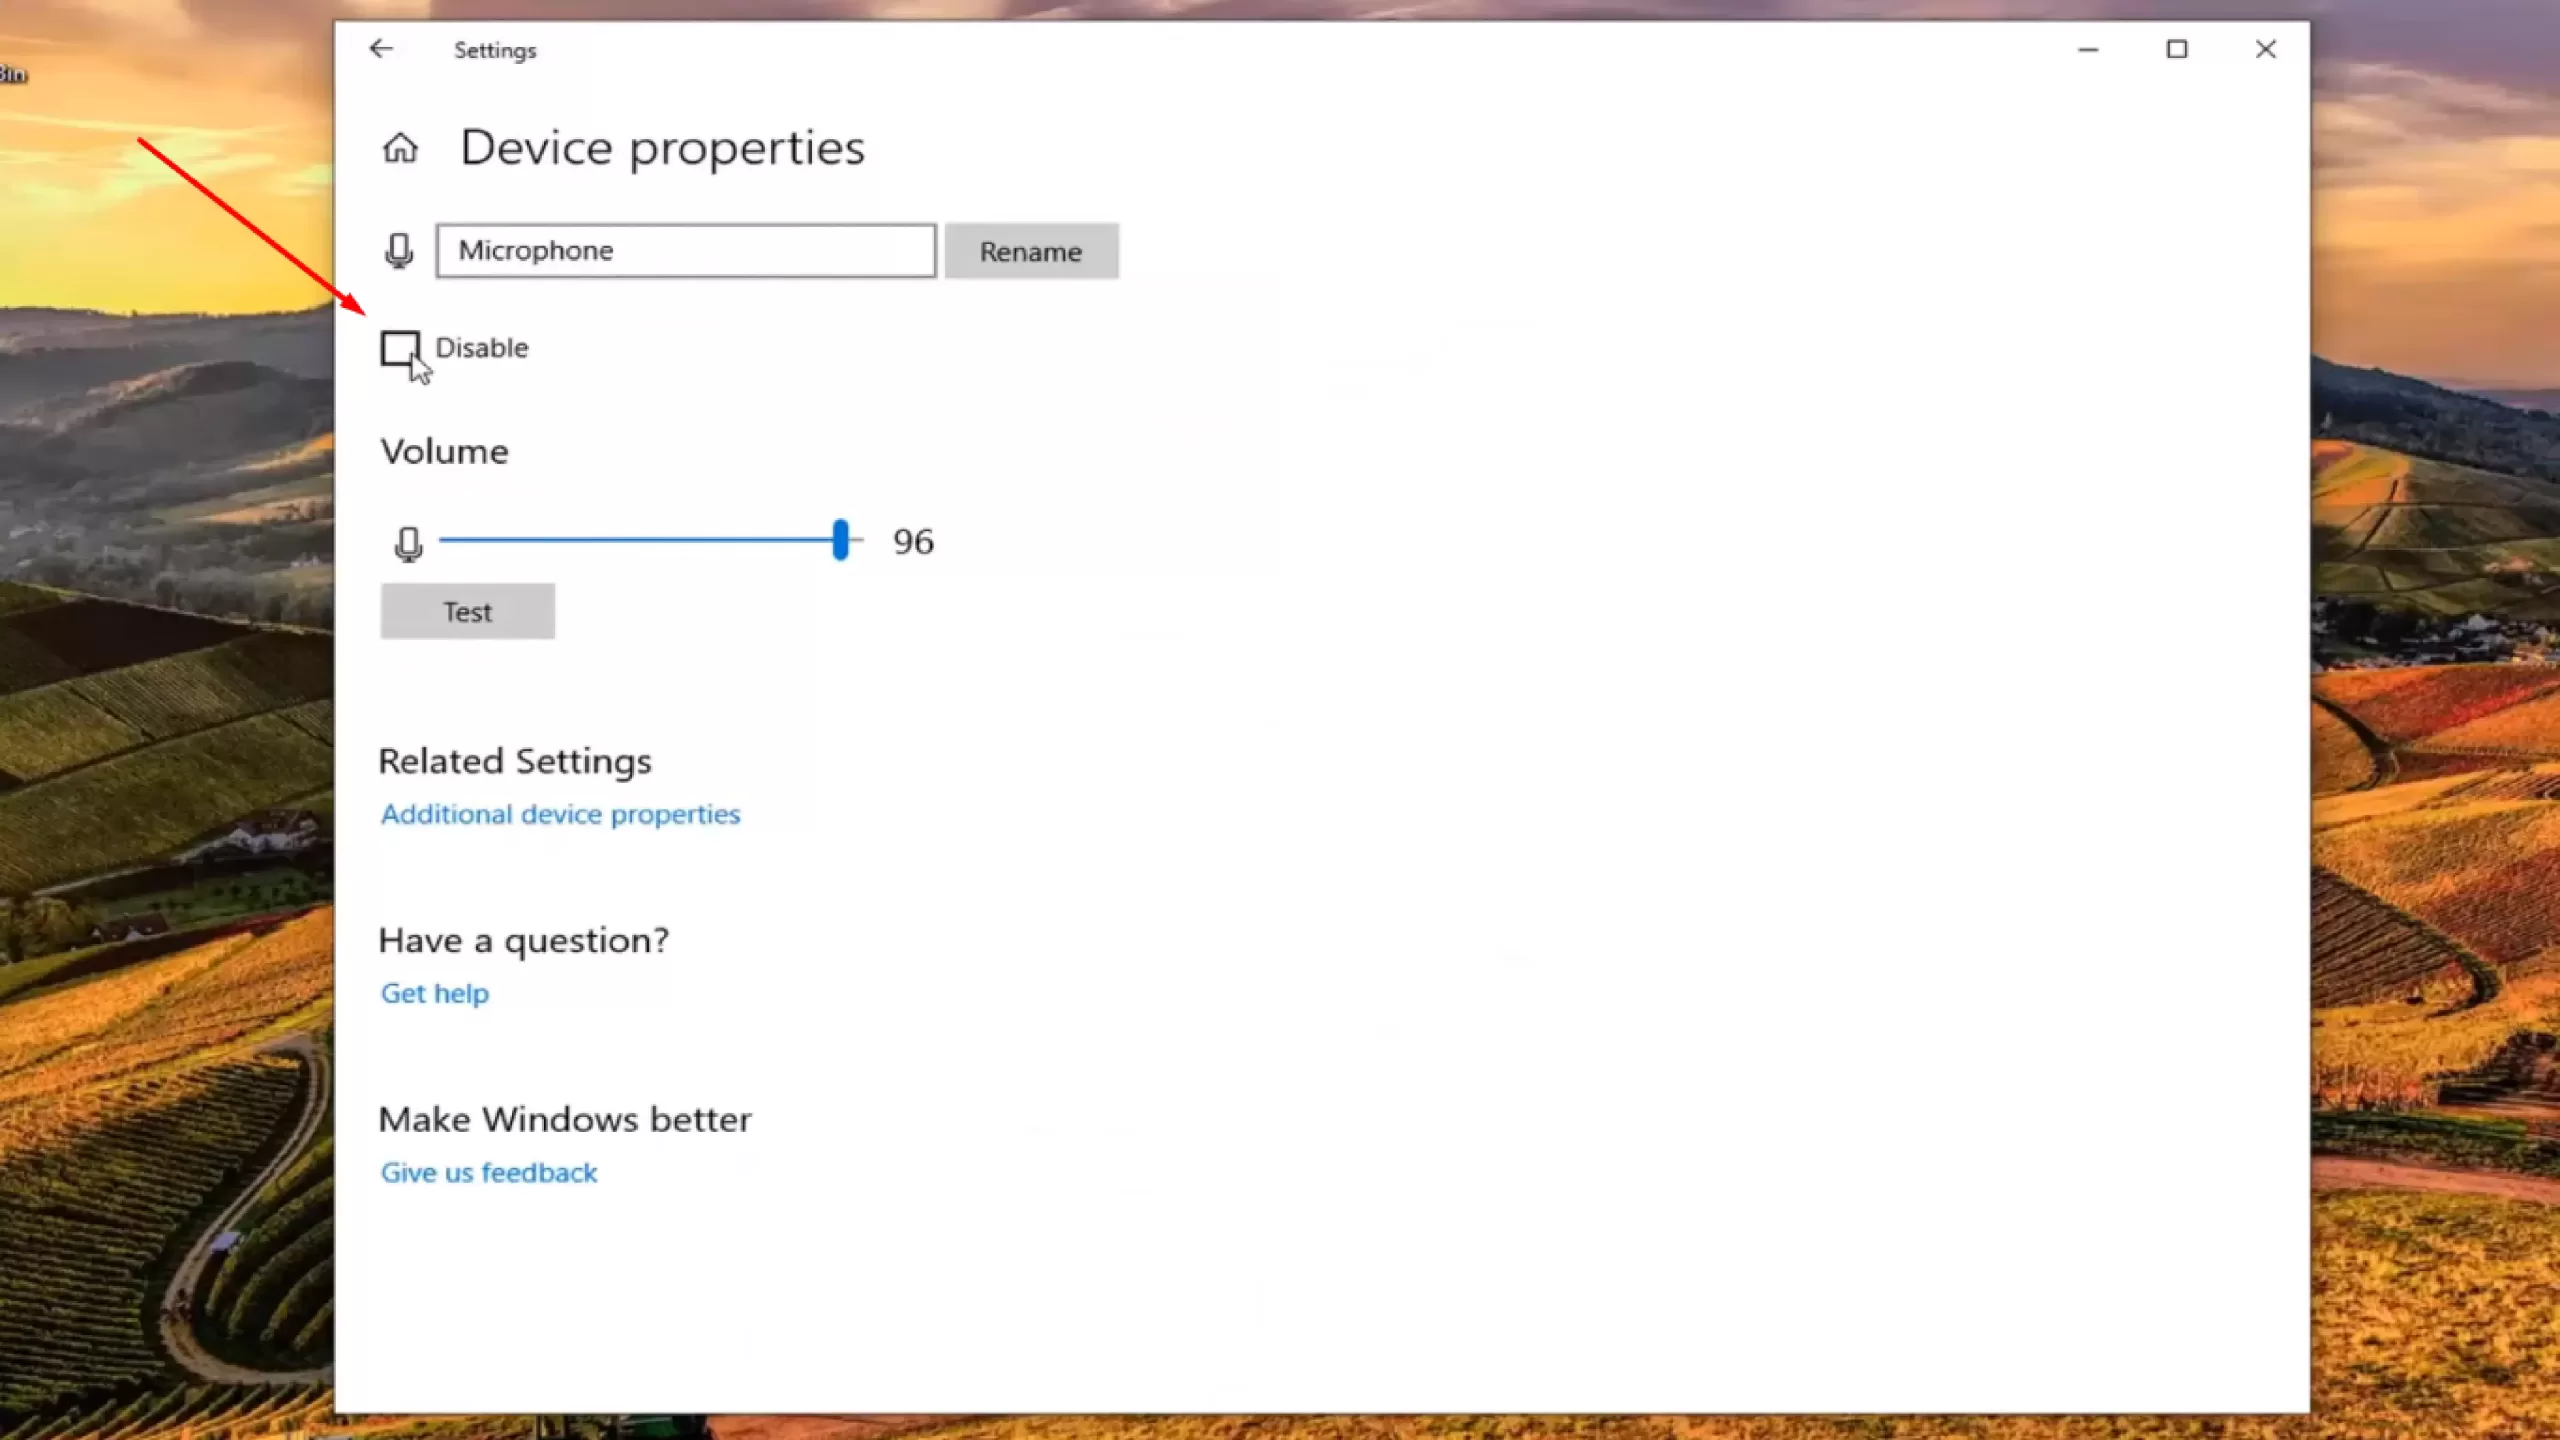Click the Make Windows better heading

tap(565, 1119)
